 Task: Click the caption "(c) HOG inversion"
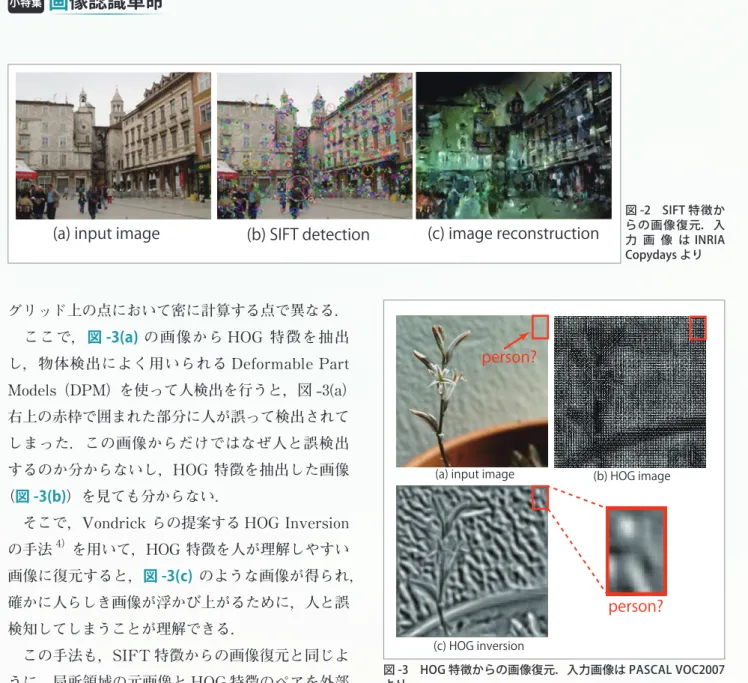[478, 646]
